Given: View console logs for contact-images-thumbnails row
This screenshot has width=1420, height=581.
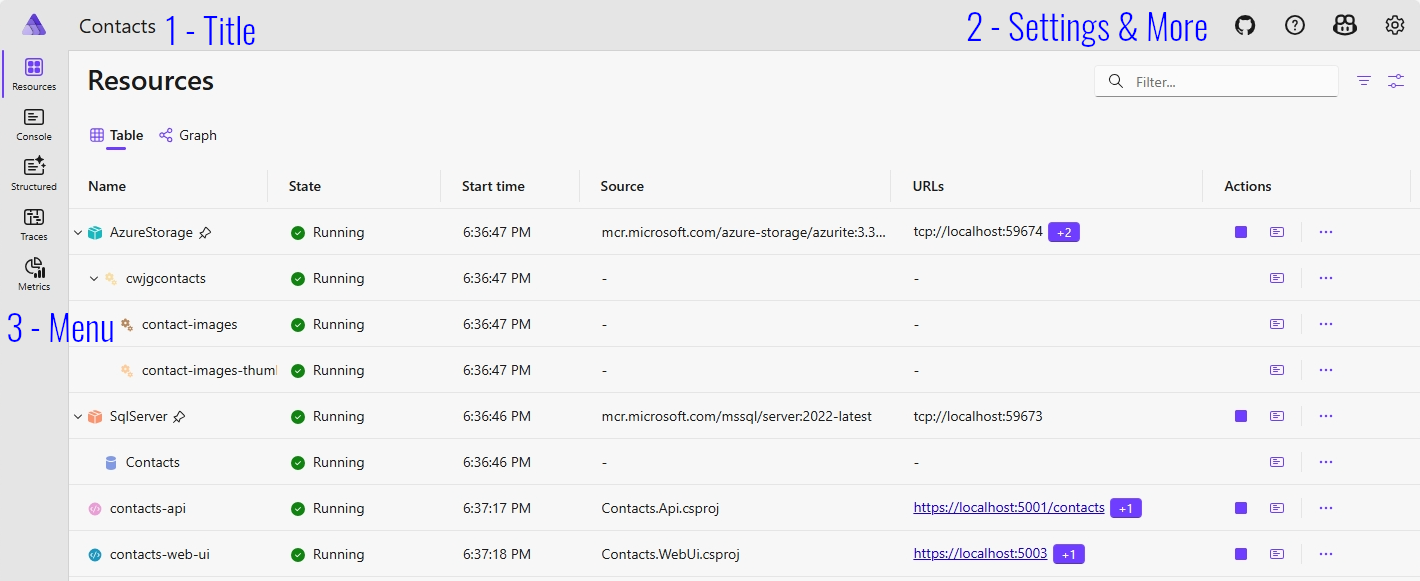Looking at the screenshot, I should coord(1277,370).
